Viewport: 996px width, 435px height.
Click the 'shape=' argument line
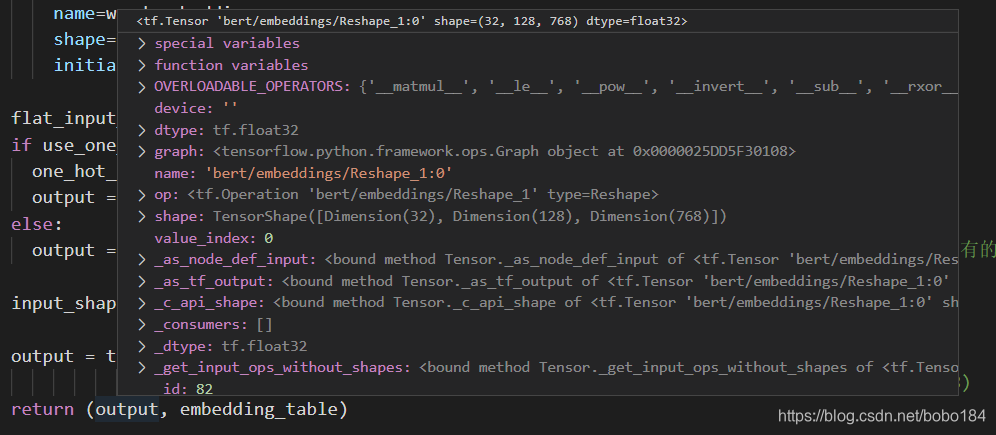tap(86, 39)
